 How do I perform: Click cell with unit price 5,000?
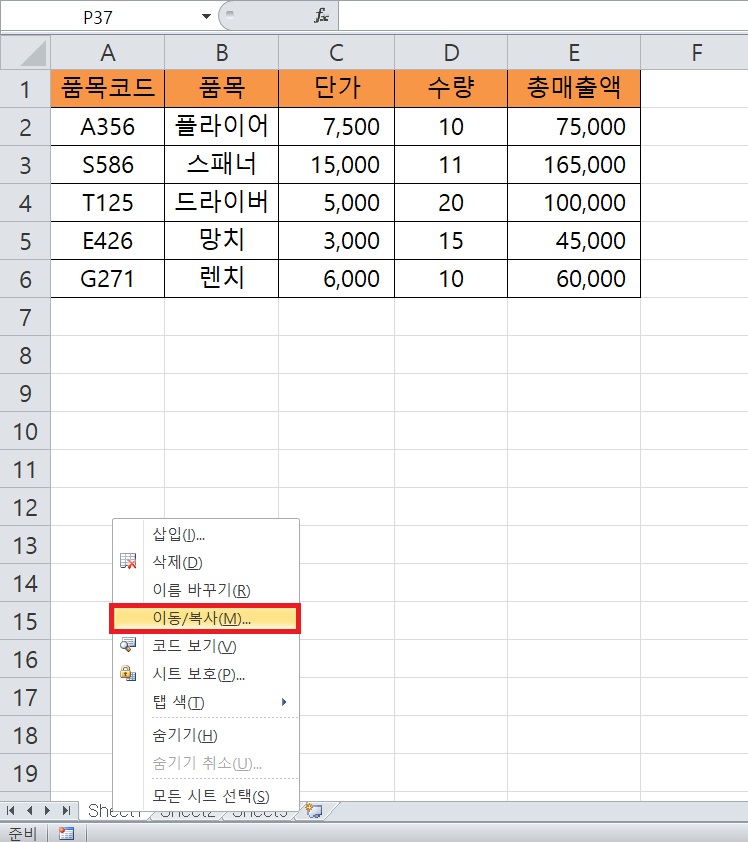coord(336,203)
